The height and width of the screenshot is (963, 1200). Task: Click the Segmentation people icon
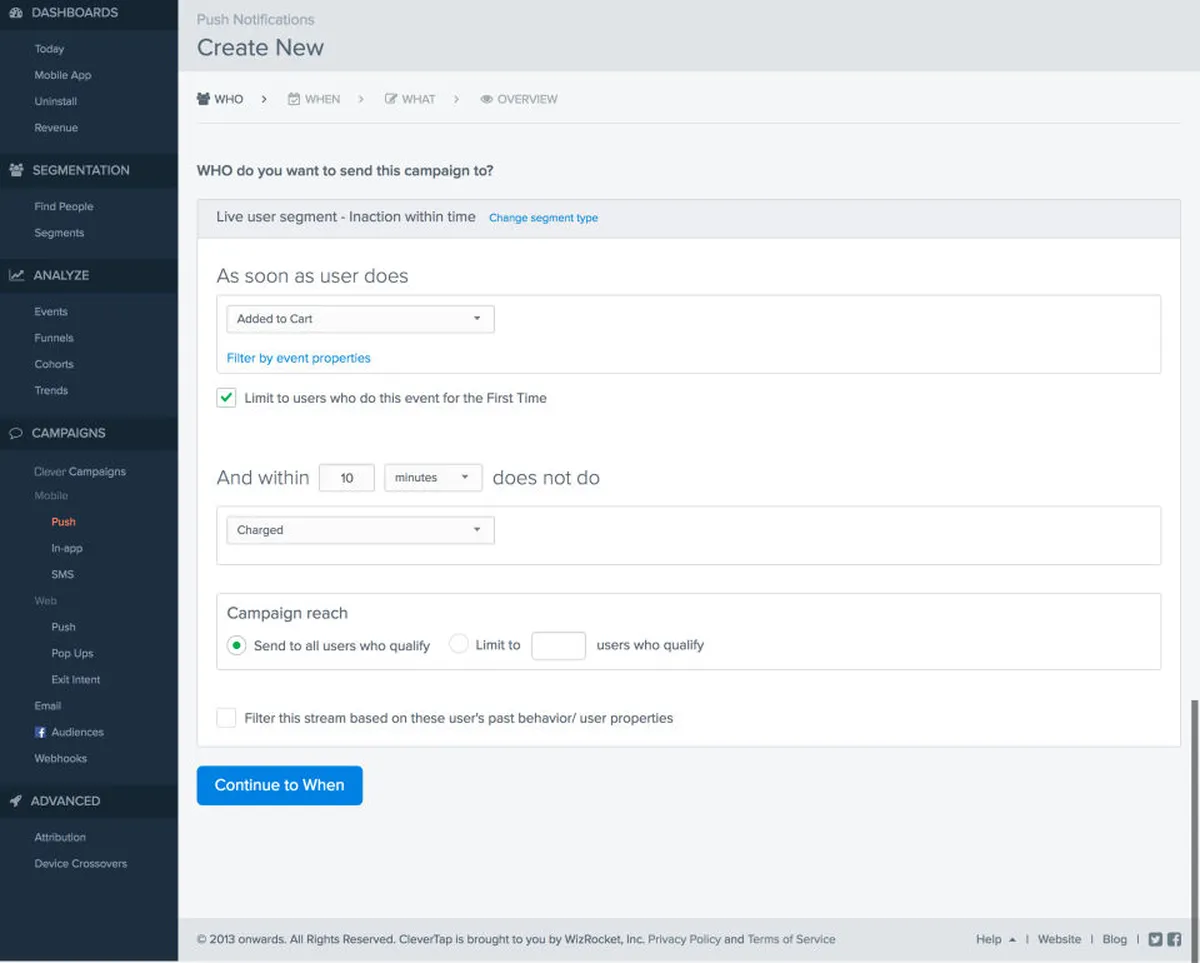(x=16, y=170)
